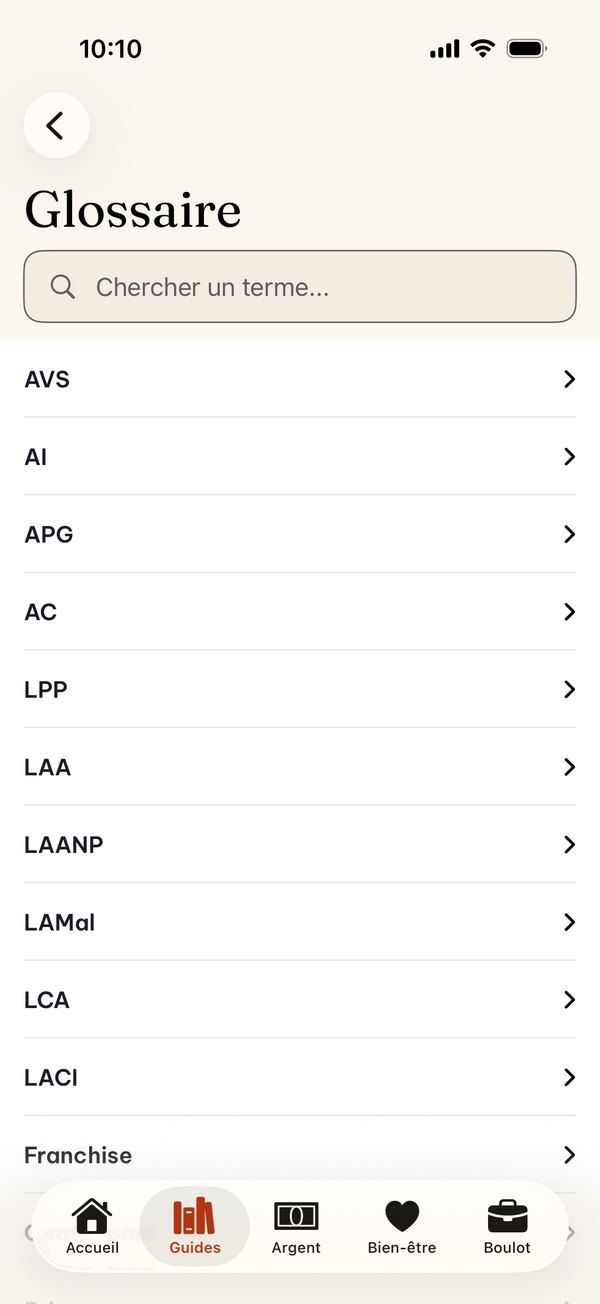Focus the Chercher un terme field
The width and height of the screenshot is (600, 1304).
point(300,286)
